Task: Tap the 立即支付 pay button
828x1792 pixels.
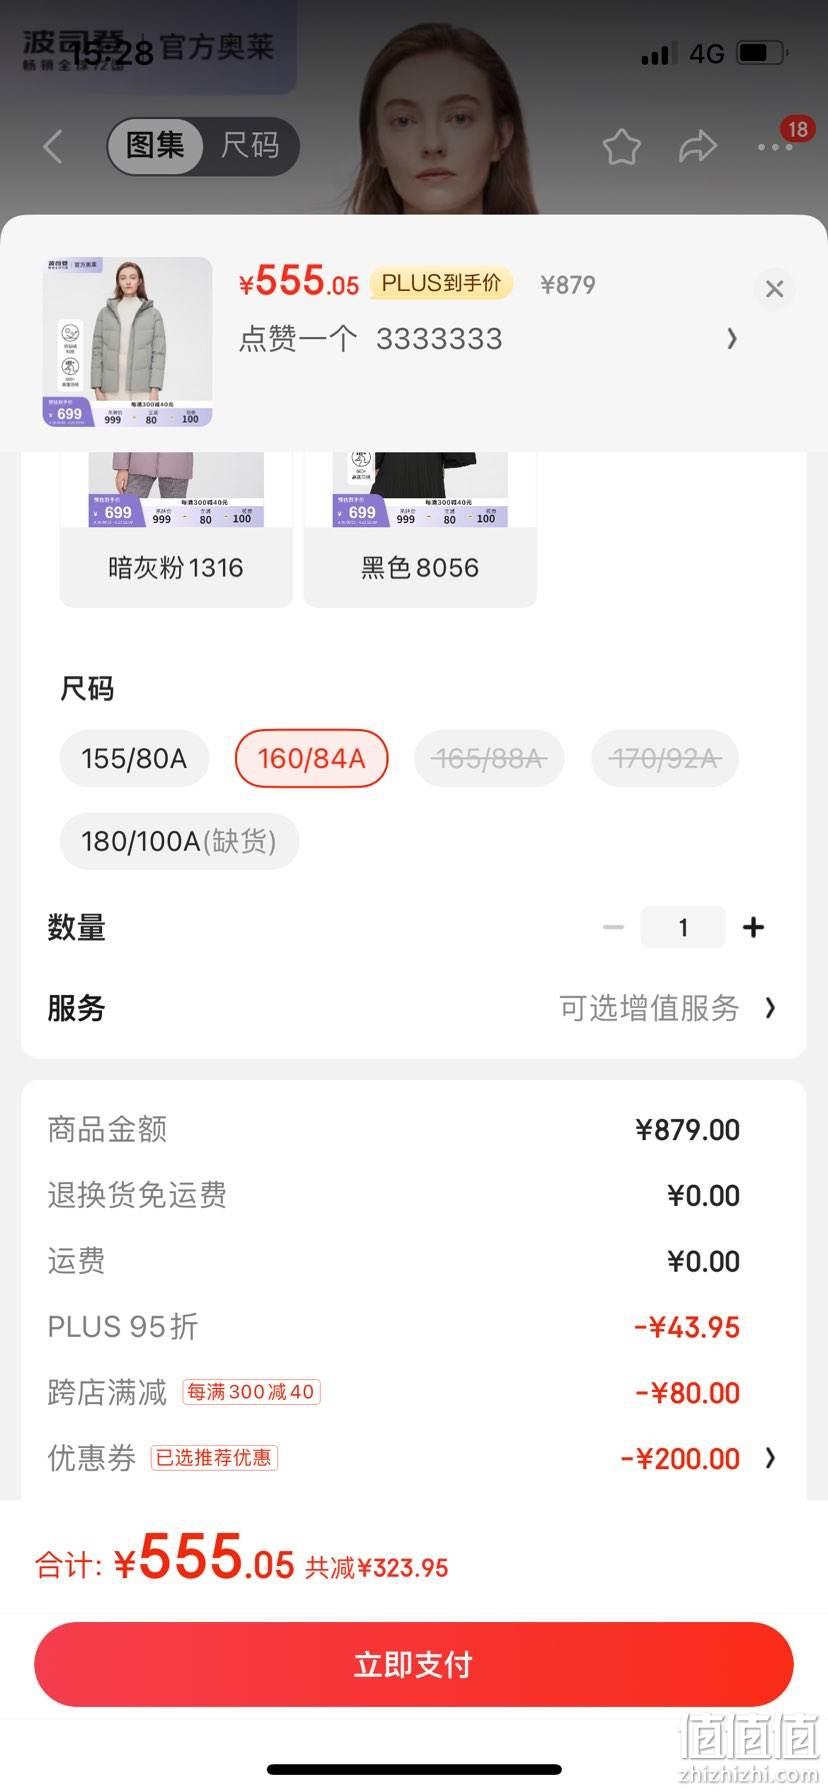Action: click(x=414, y=1664)
